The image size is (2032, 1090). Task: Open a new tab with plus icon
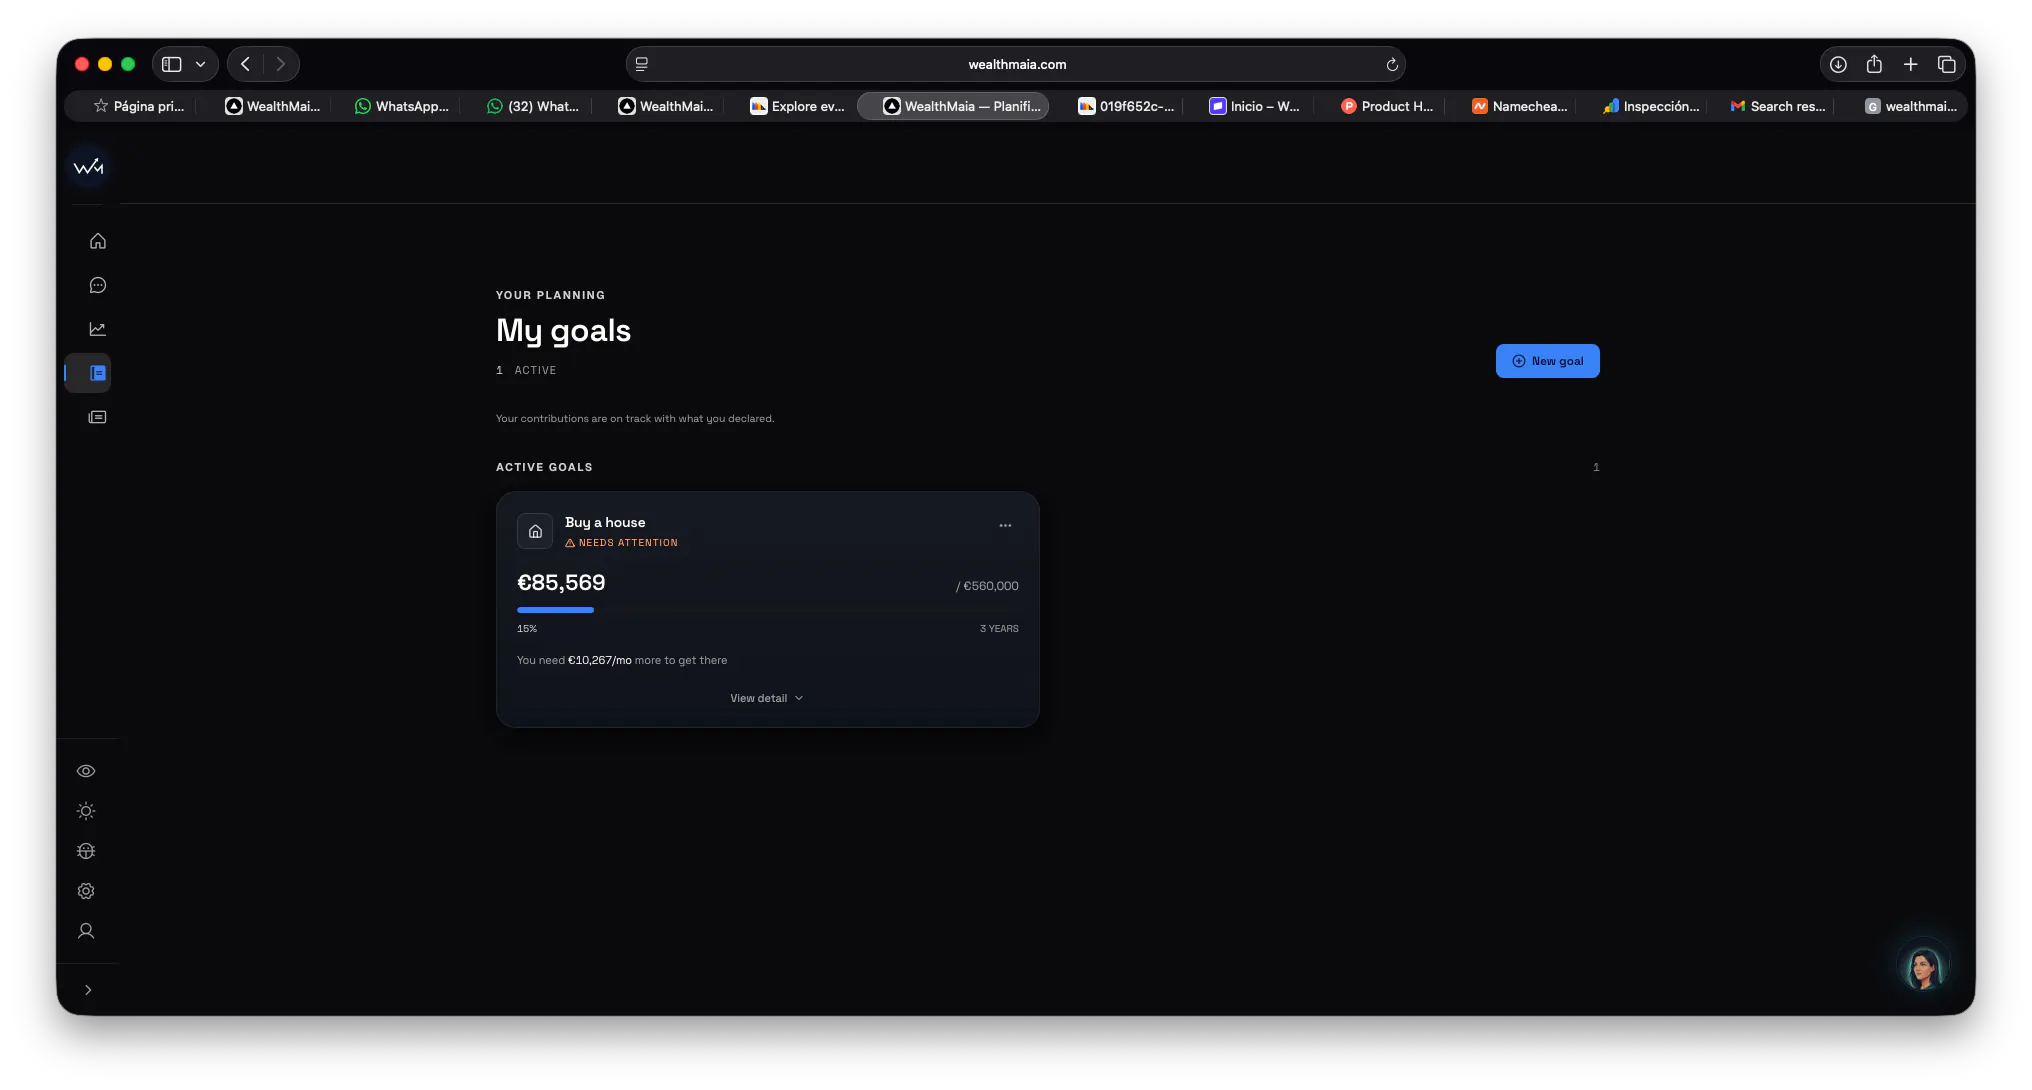click(1910, 64)
